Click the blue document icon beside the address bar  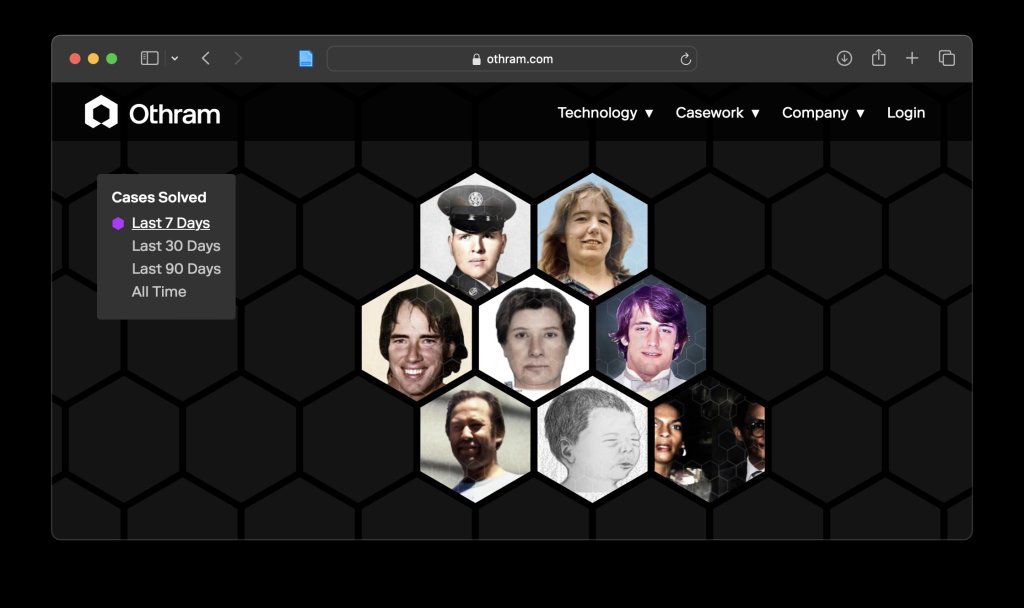306,58
